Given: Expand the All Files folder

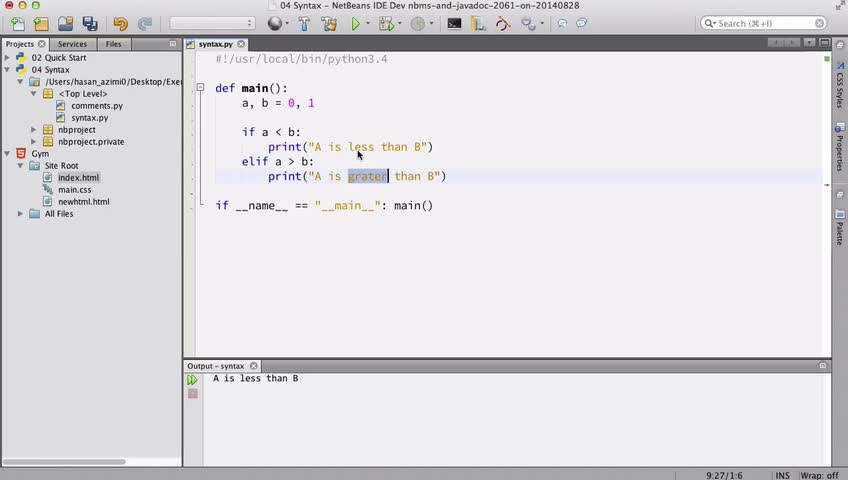Looking at the screenshot, I should (x=21, y=214).
